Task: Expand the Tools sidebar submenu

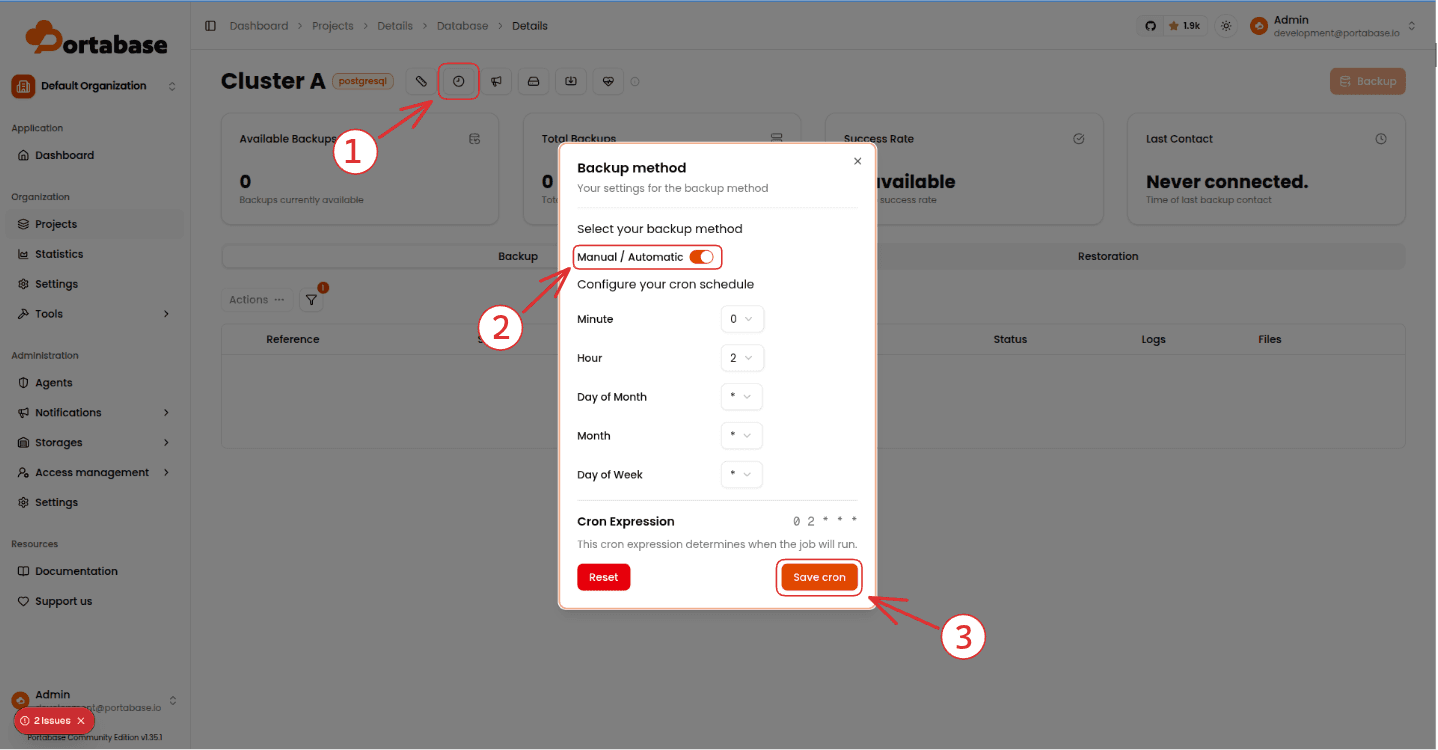Action: coord(95,314)
